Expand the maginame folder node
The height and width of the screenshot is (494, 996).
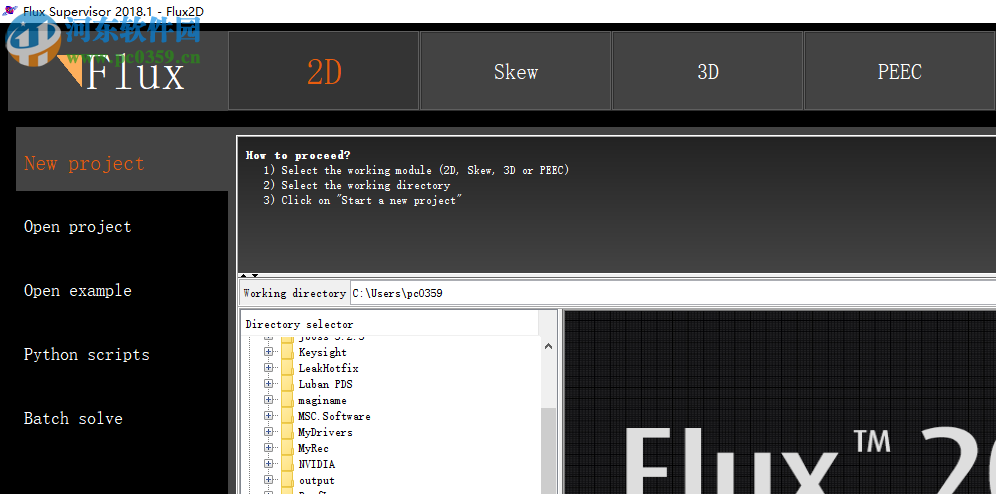[268, 400]
